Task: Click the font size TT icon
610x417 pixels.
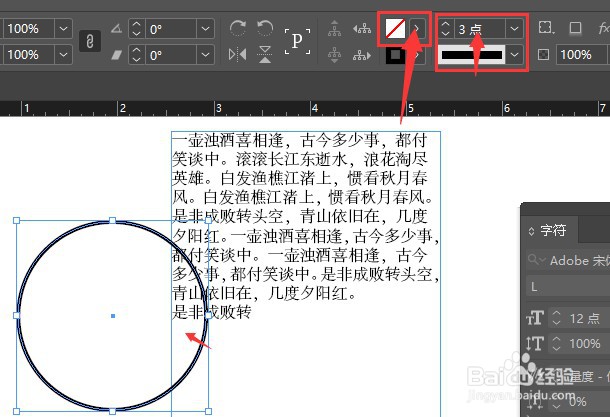Action: coord(535,318)
